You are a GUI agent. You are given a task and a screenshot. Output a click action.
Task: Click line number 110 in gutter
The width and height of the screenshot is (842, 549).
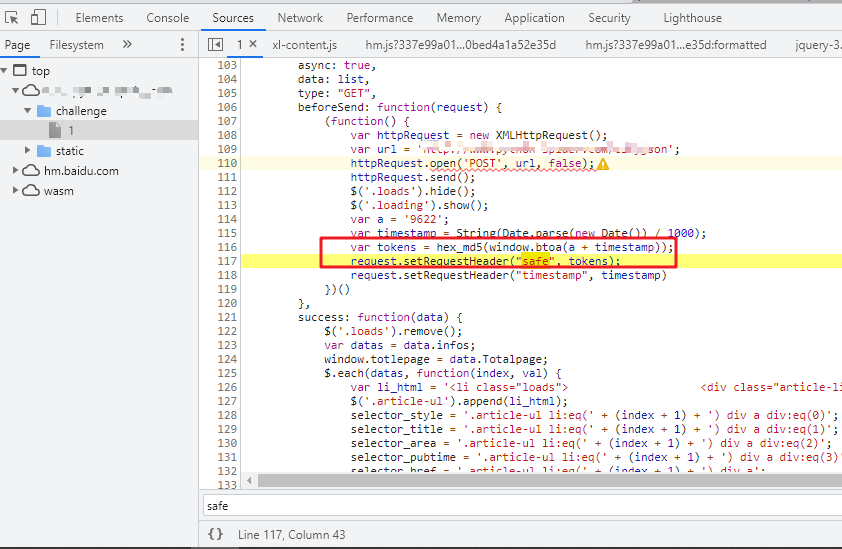point(227,163)
